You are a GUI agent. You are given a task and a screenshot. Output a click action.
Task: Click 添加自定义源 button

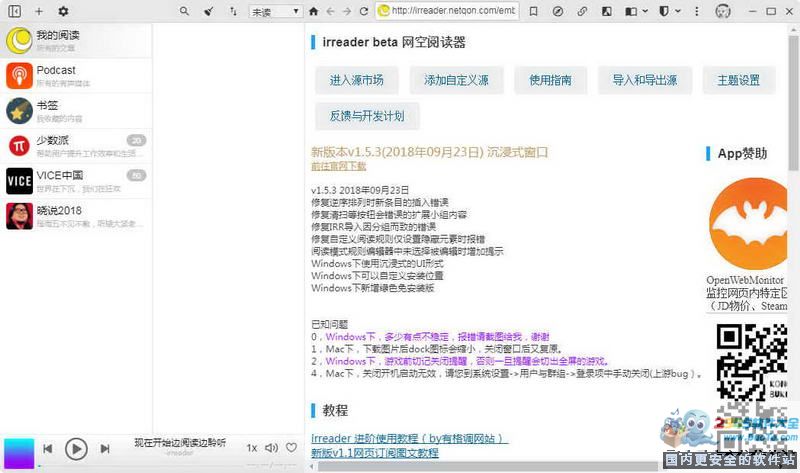(456, 80)
